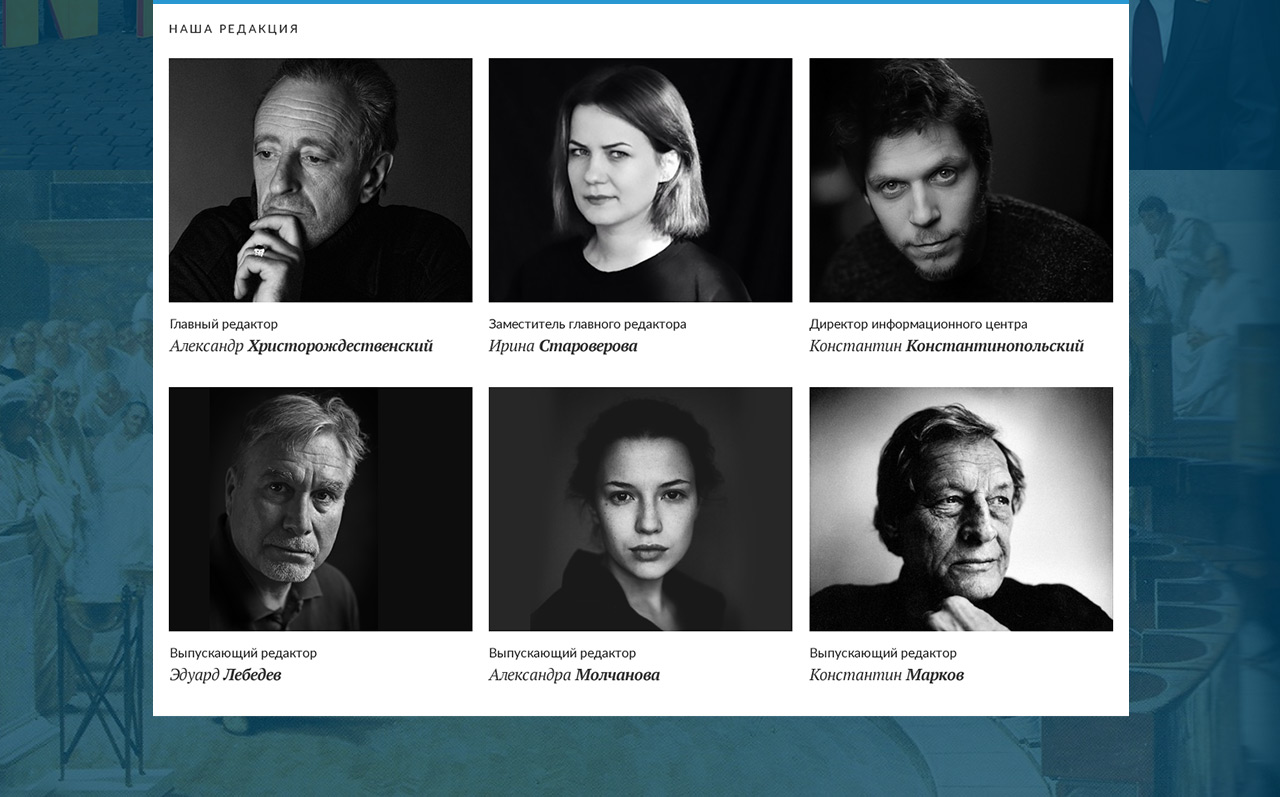Select the "Заместитель главного редактора" label
Screen dimensions: 1280x797
click(587, 324)
